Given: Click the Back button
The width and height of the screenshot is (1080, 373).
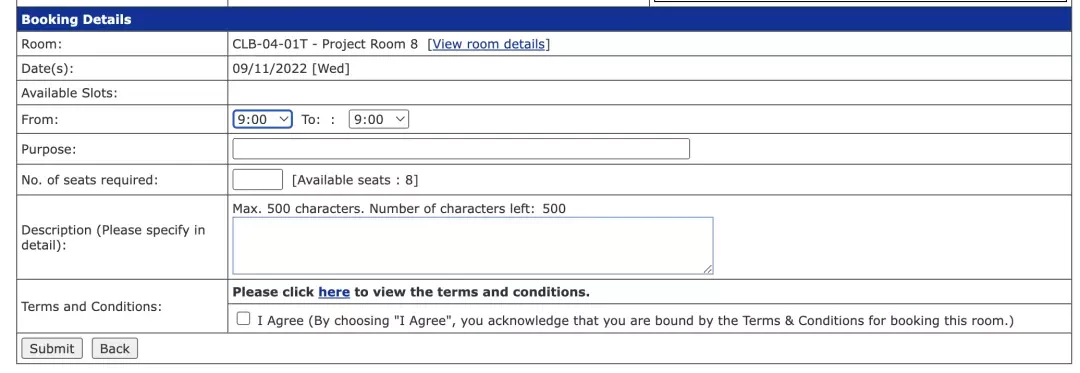Looking at the screenshot, I should coord(115,348).
